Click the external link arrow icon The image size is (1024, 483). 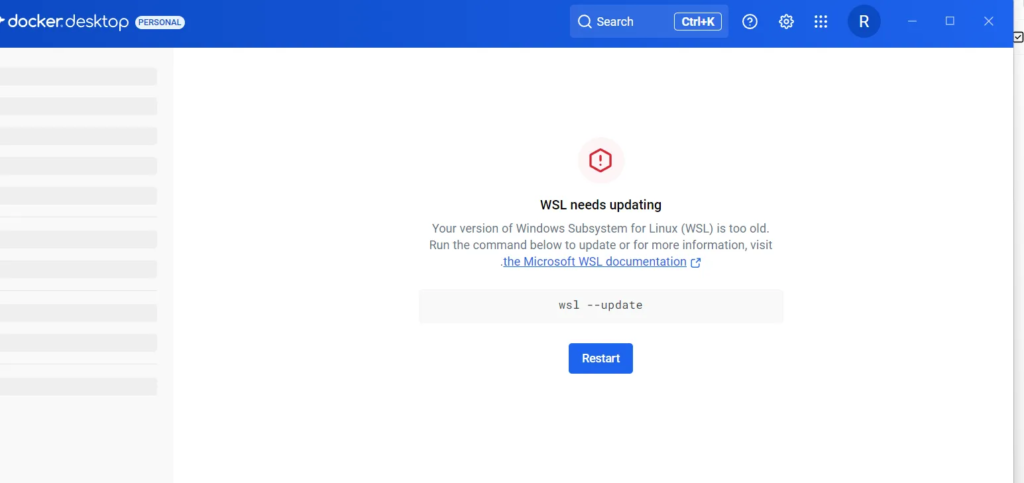point(696,263)
